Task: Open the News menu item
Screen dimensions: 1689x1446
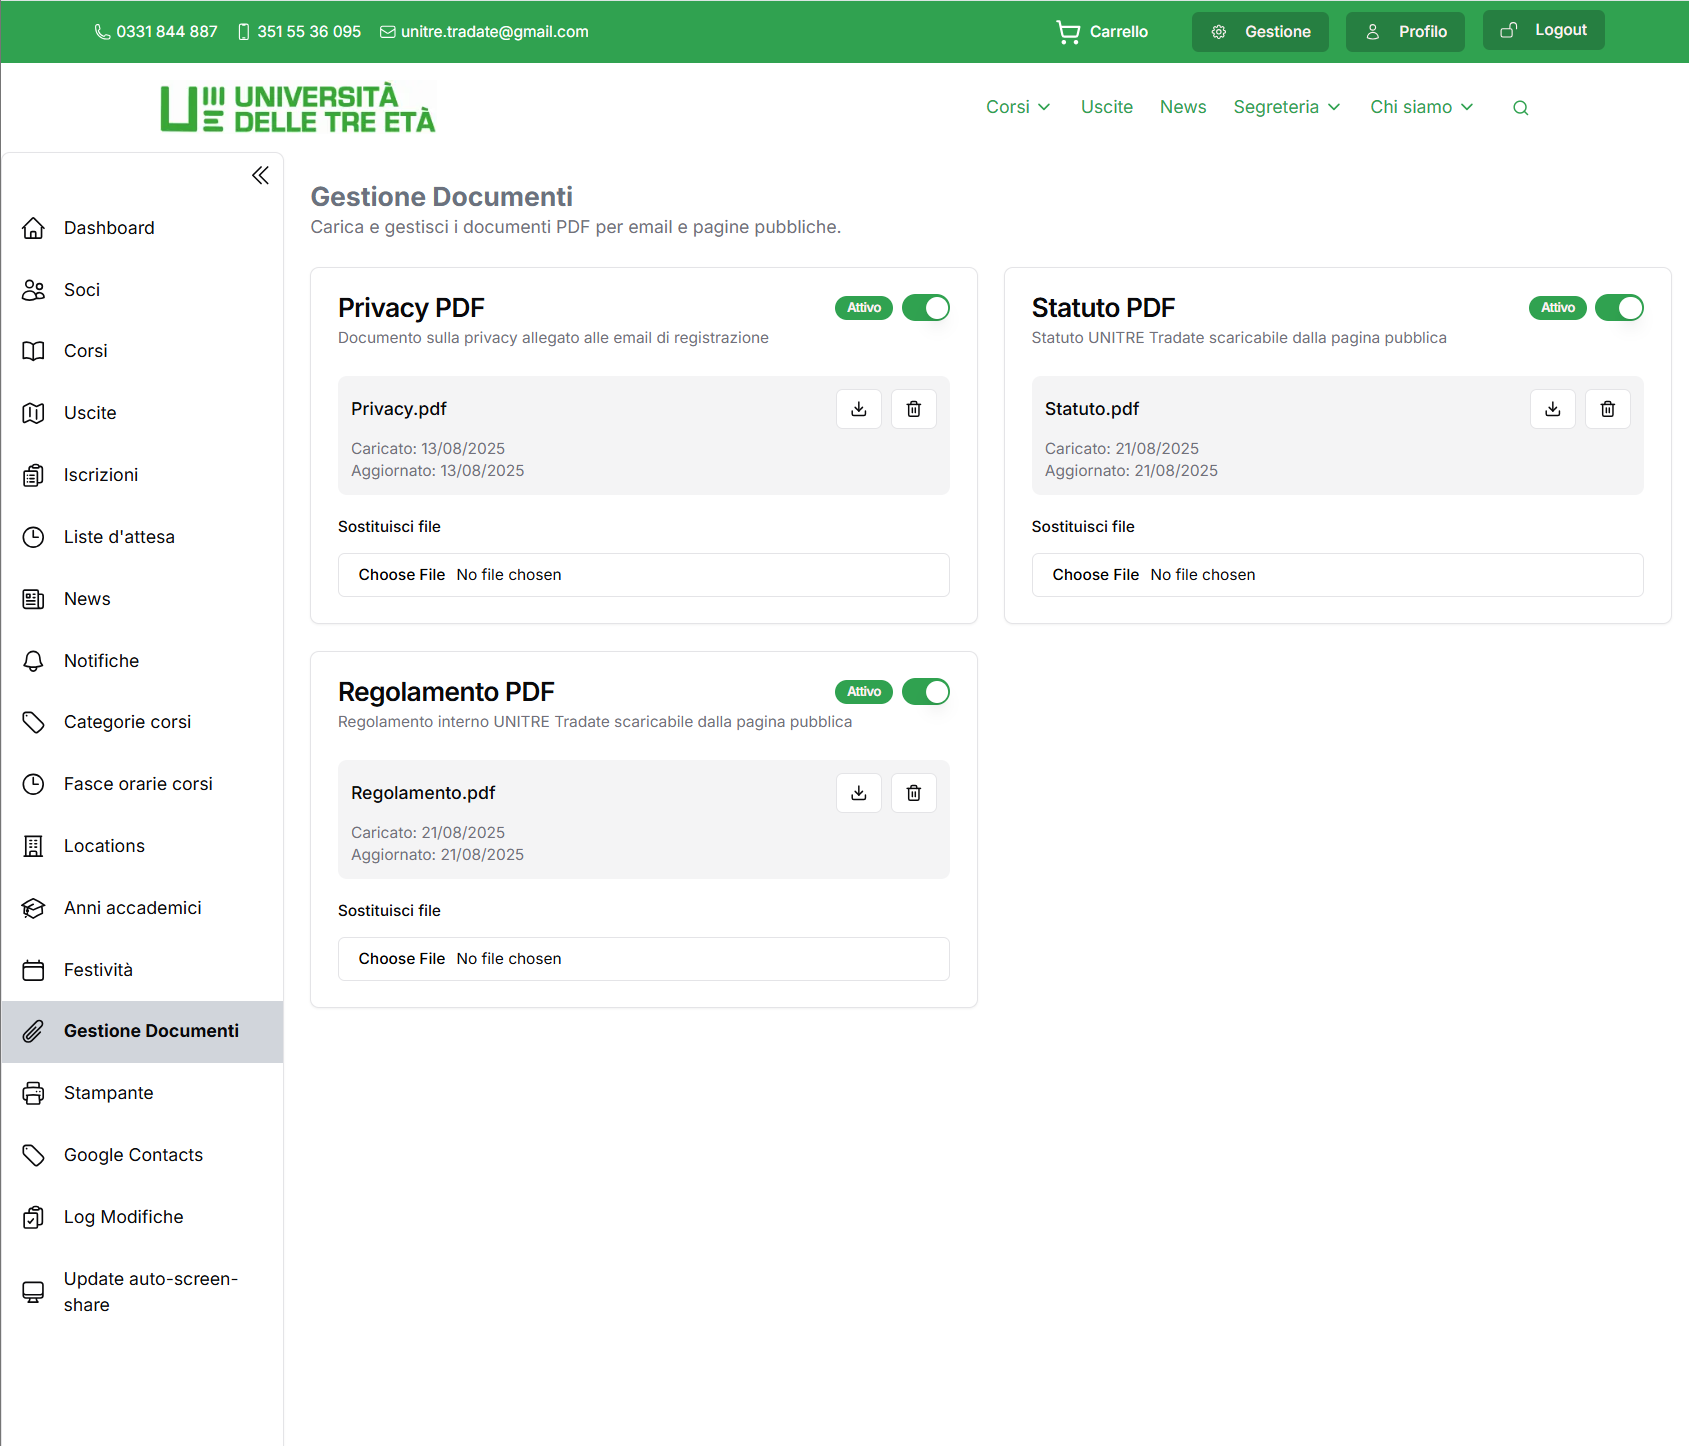Action: (1183, 107)
